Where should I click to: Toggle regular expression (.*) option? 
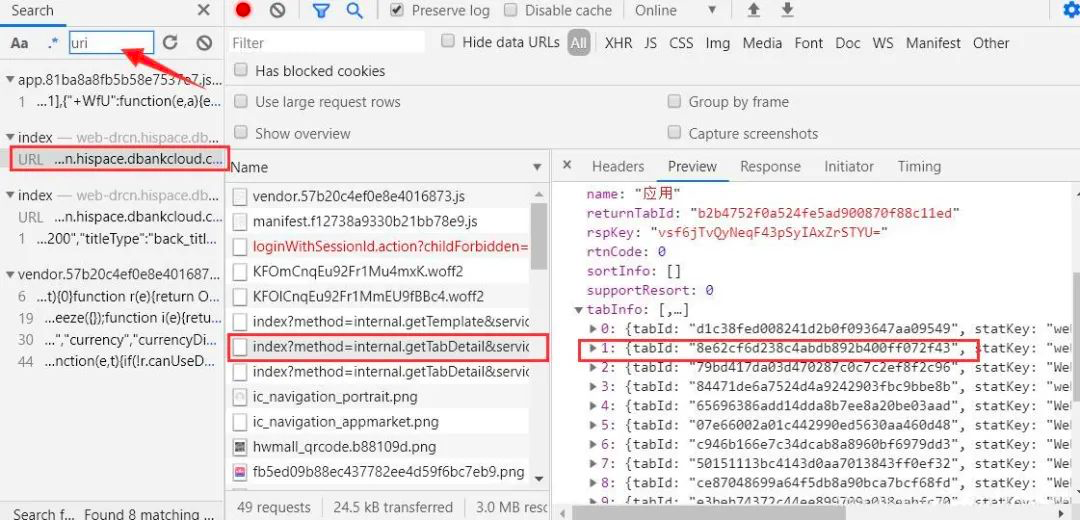pyautogui.click(x=54, y=43)
